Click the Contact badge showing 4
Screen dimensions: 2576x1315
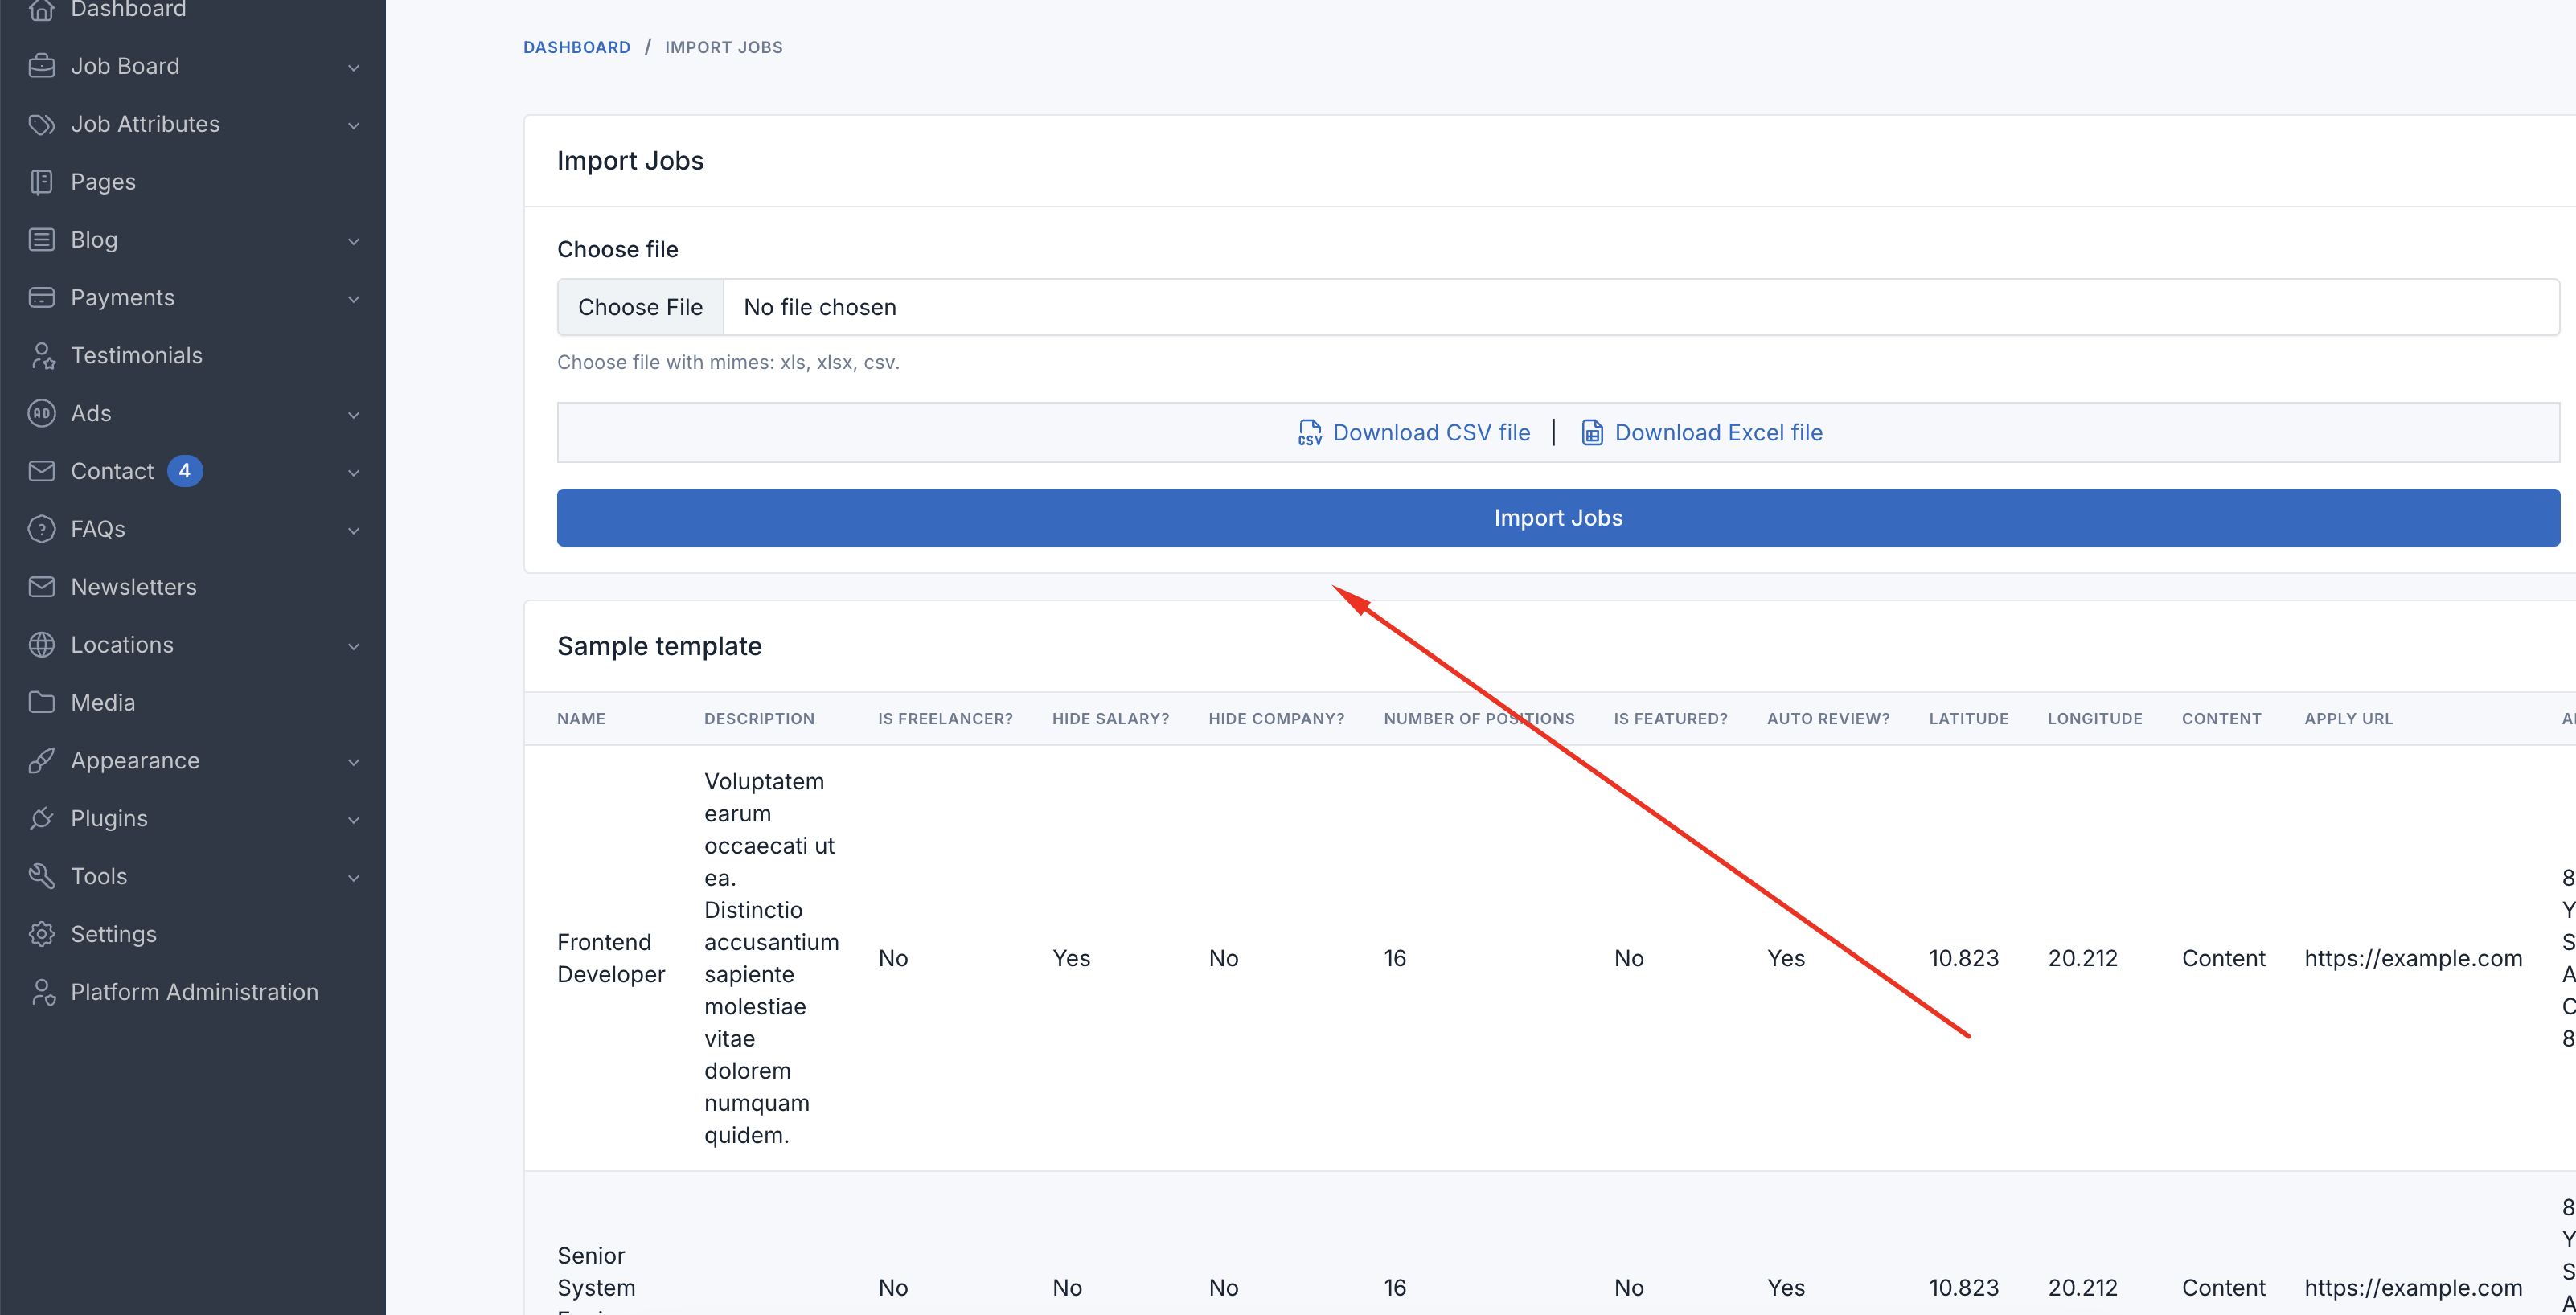[x=184, y=471]
